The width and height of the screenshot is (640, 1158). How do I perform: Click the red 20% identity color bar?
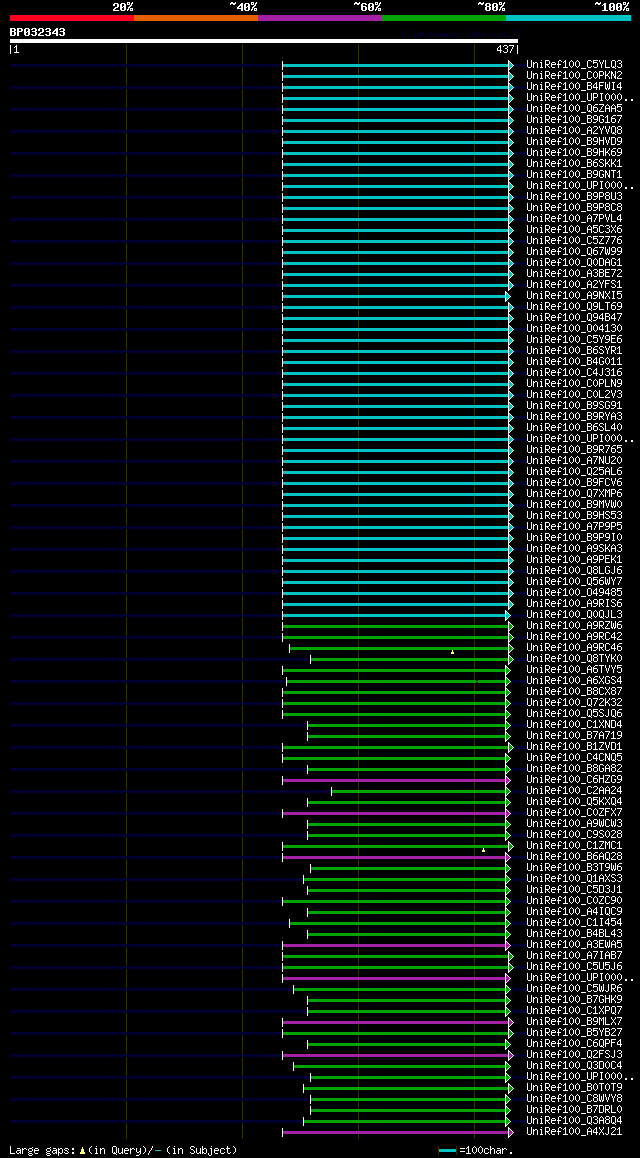click(72, 17)
